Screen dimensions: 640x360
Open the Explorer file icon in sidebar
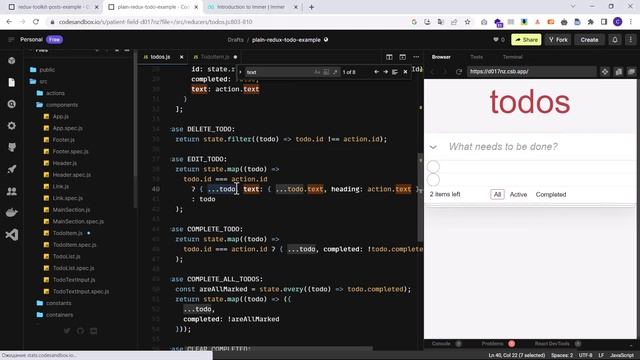coord(11,82)
